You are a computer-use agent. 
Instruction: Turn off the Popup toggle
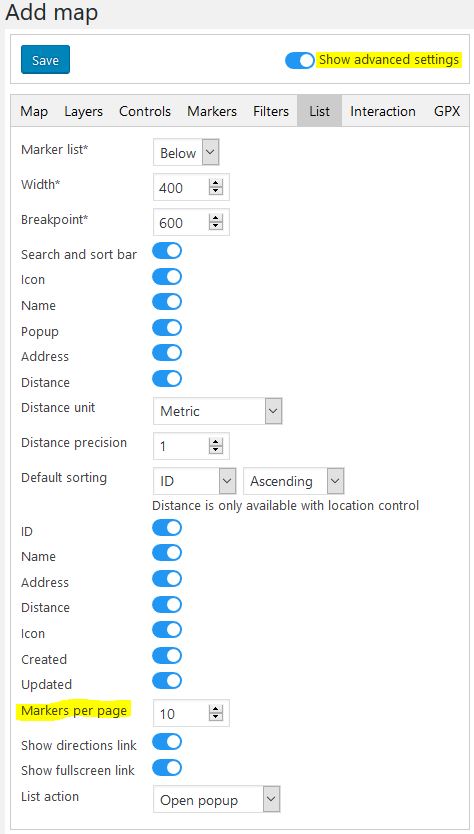click(167, 328)
